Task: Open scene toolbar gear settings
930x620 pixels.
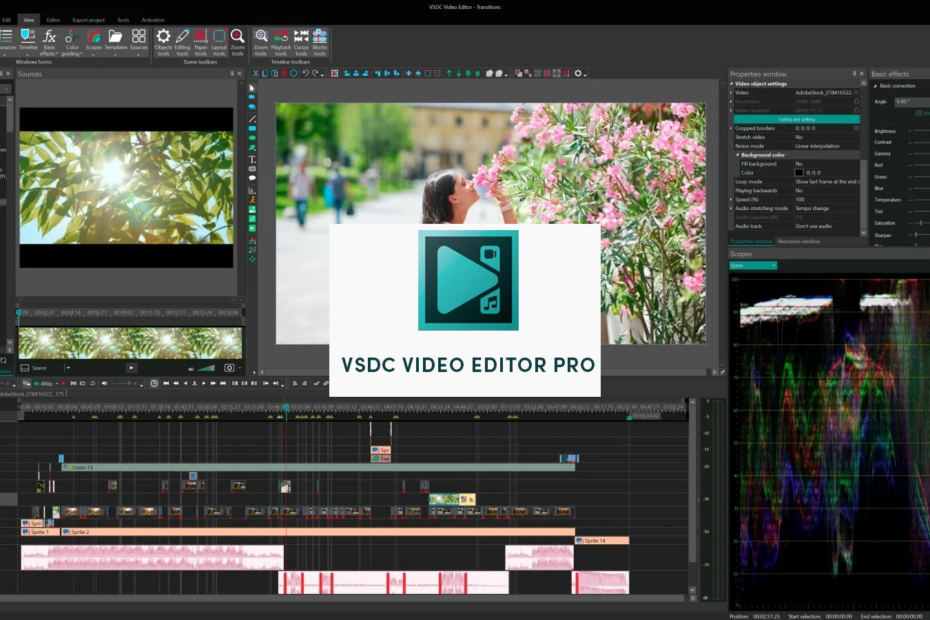Action: [578, 74]
